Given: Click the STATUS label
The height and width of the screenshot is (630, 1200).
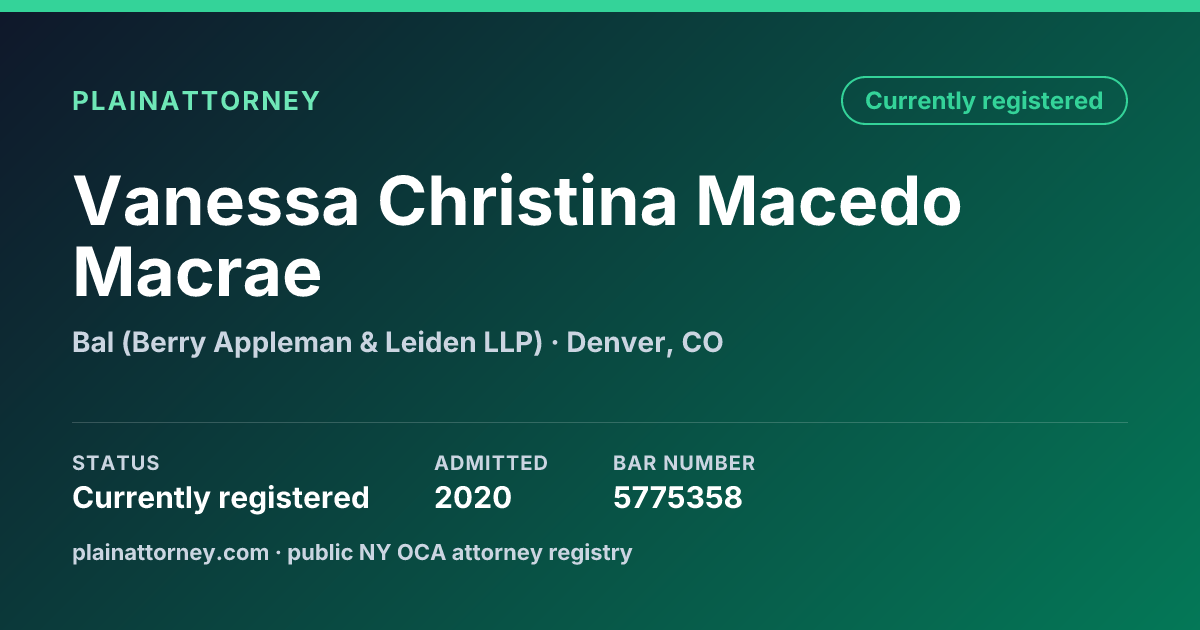Looking at the screenshot, I should click(116, 463).
